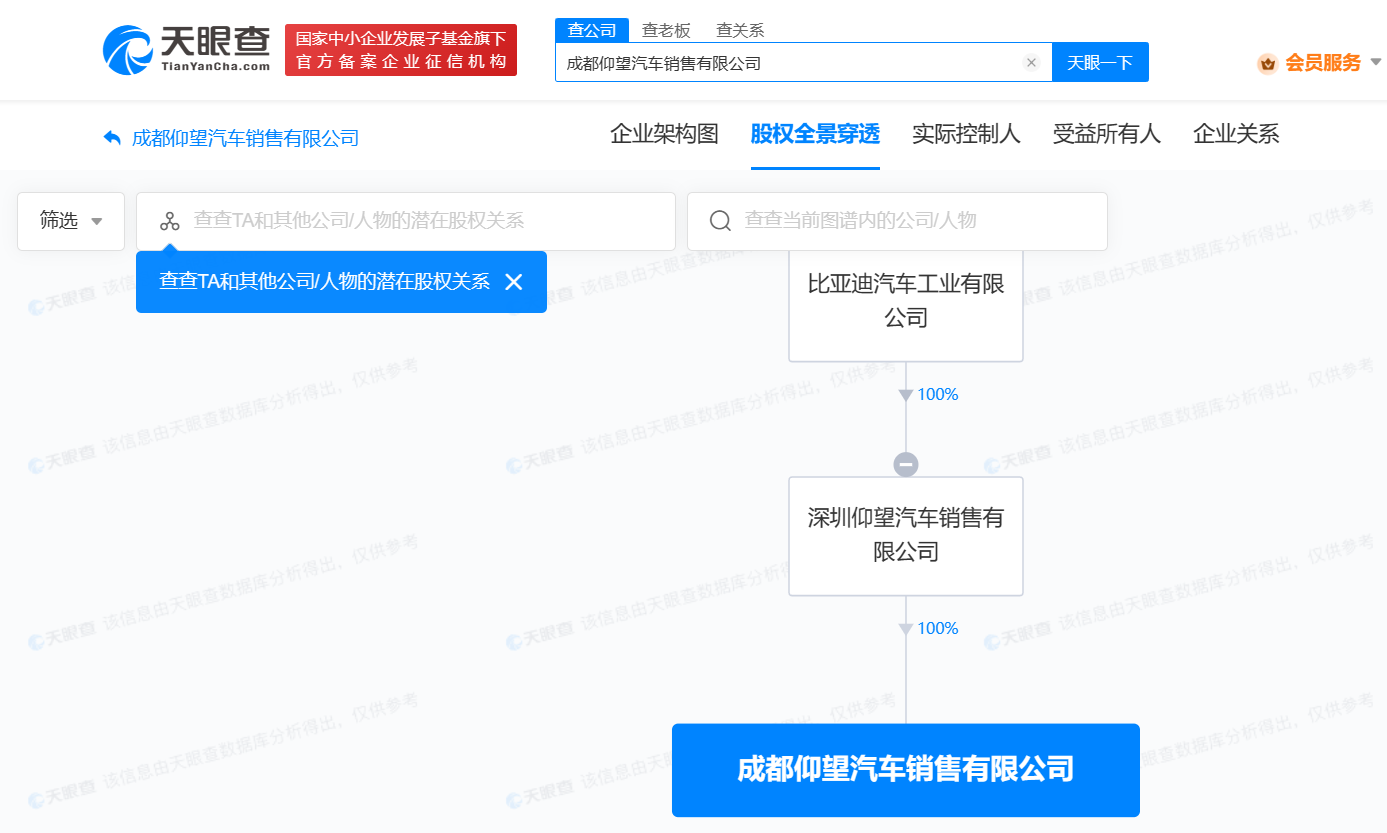This screenshot has height=833, width=1387.
Task: Collapse the node above 深圳仰望汽车销售有限公司 via the minus button
Action: [x=906, y=464]
